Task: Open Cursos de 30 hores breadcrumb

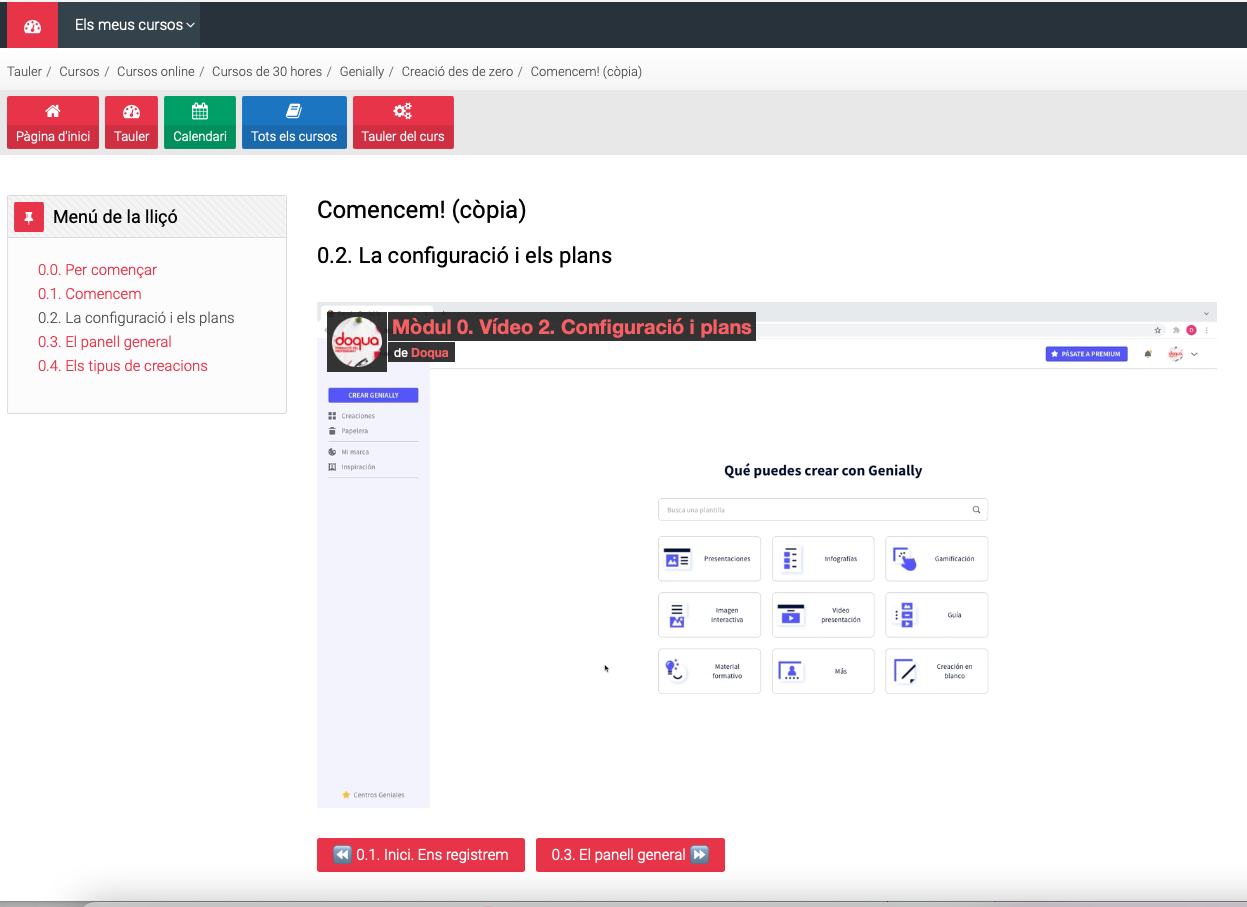Action: click(x=267, y=72)
